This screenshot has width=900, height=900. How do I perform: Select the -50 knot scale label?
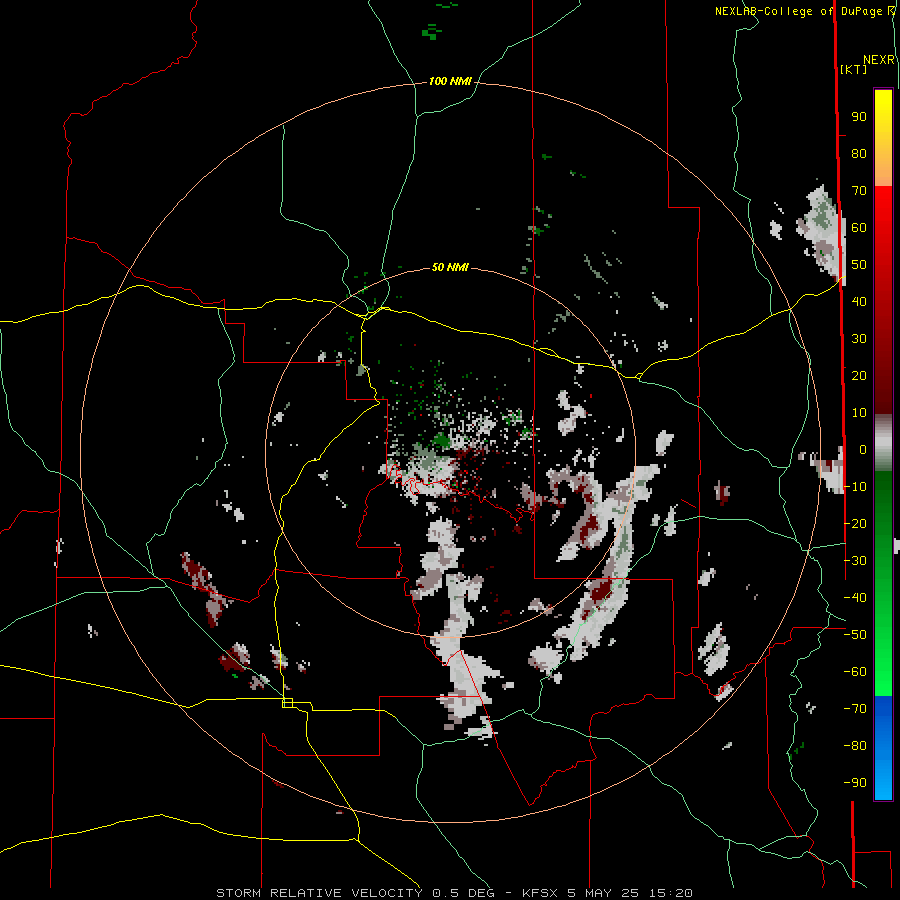pyautogui.click(x=855, y=635)
